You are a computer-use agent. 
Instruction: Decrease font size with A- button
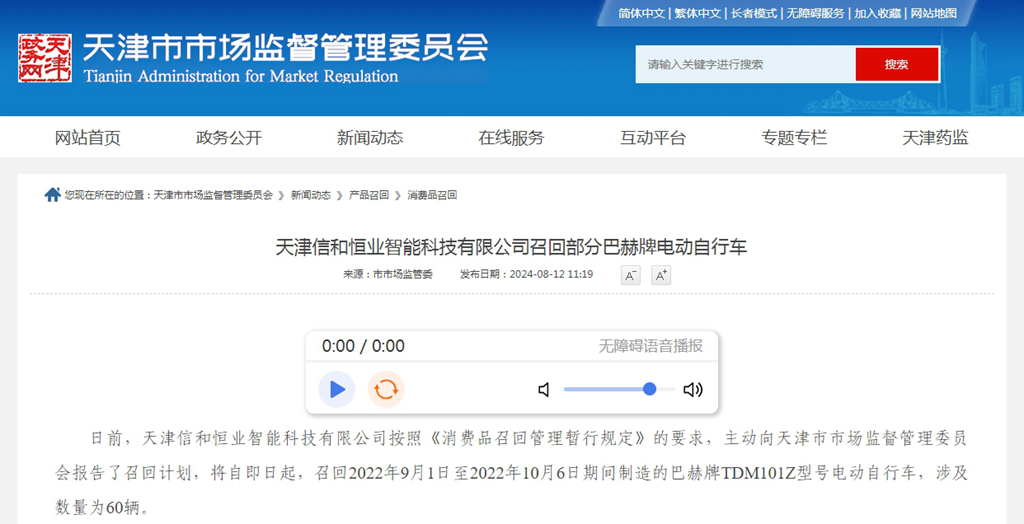630,275
